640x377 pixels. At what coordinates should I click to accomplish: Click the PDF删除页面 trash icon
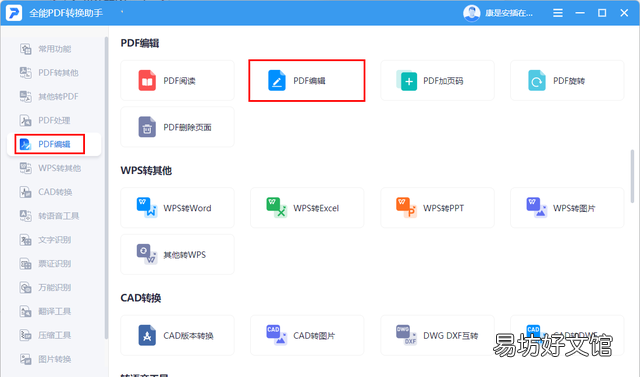pos(147,127)
